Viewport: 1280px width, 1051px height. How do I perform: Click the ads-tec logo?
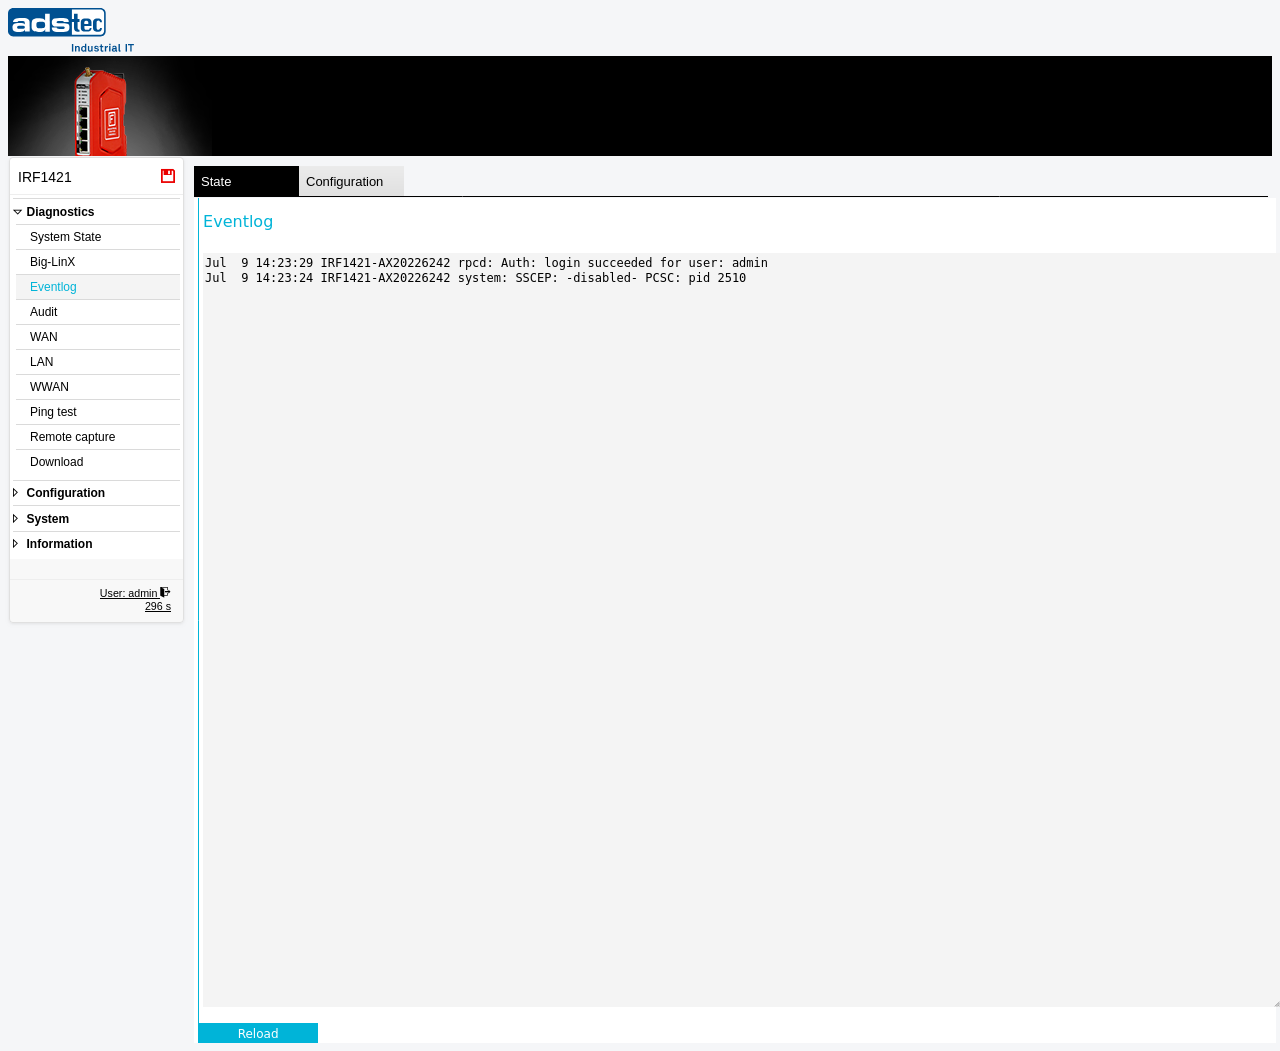click(71, 30)
